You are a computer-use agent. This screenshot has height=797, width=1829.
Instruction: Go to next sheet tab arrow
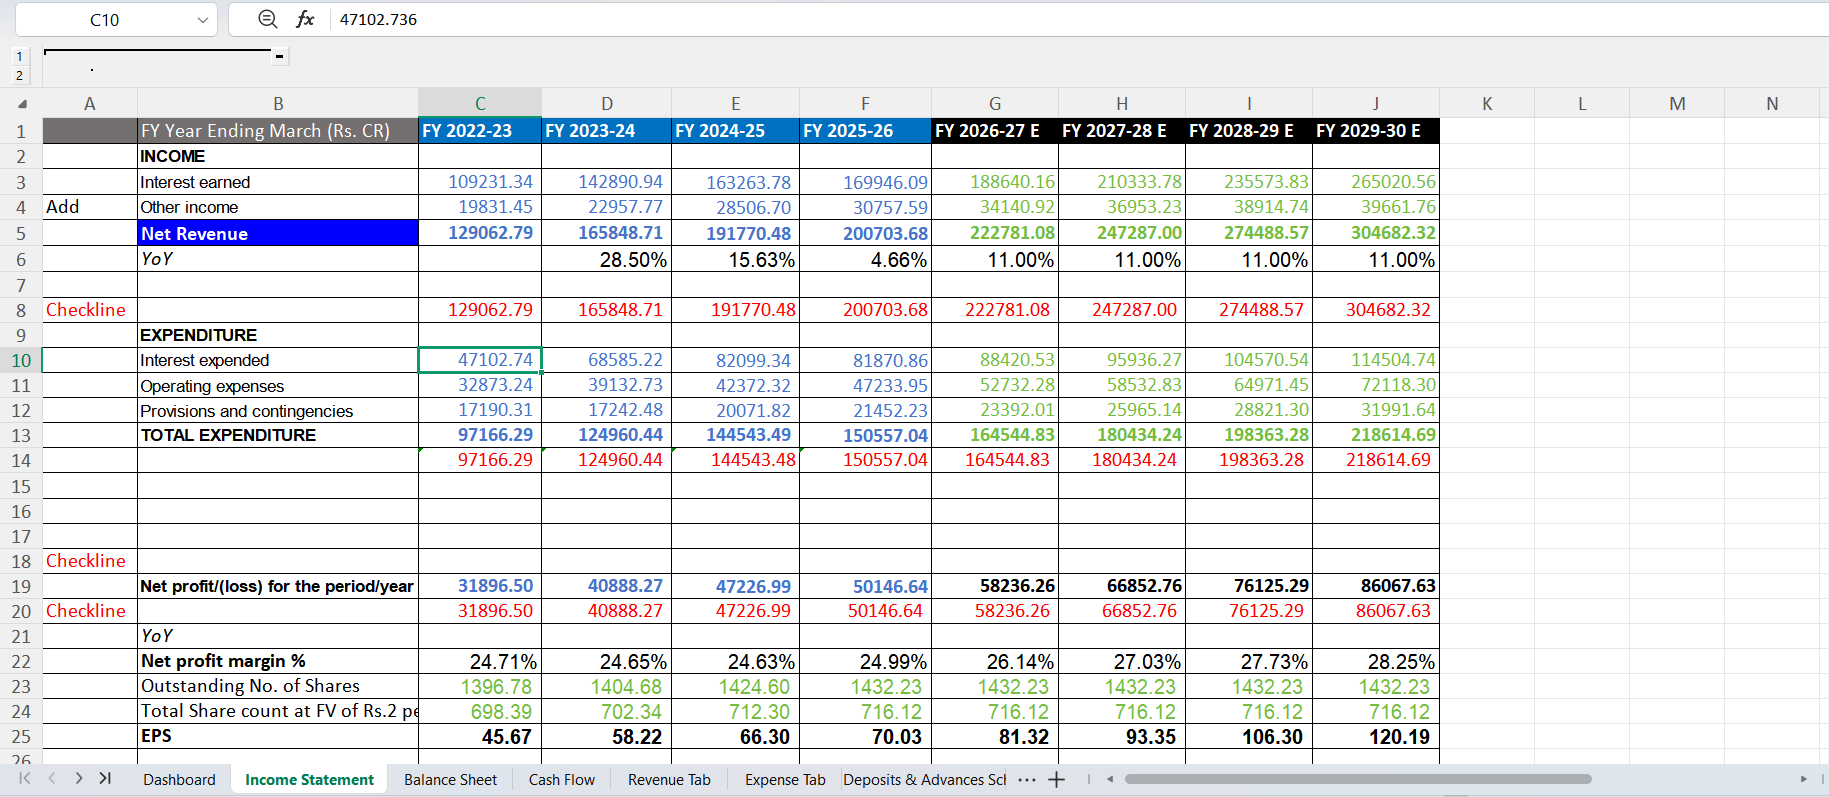[x=79, y=778]
